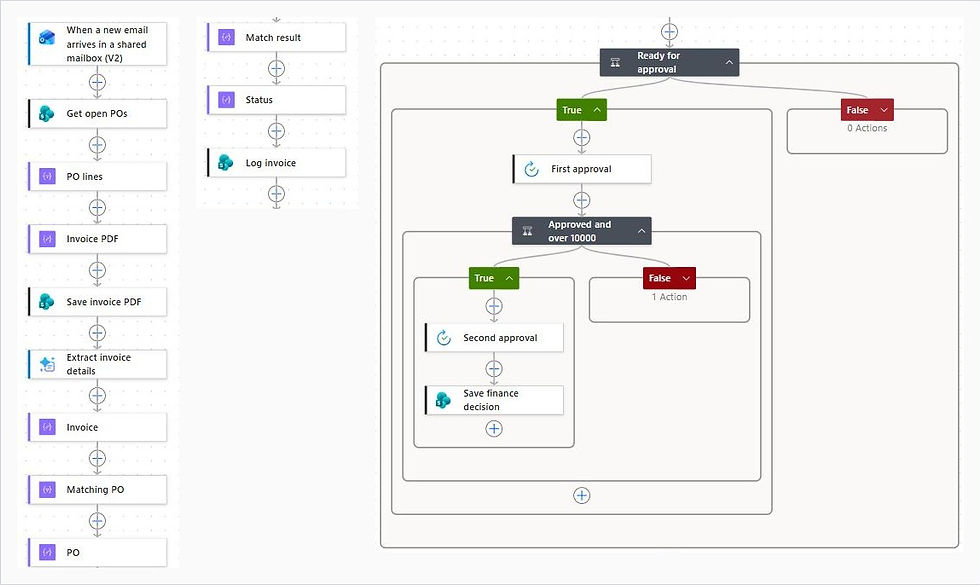
Task: Click the purple icon on Invoice PDF
Action: (48, 239)
